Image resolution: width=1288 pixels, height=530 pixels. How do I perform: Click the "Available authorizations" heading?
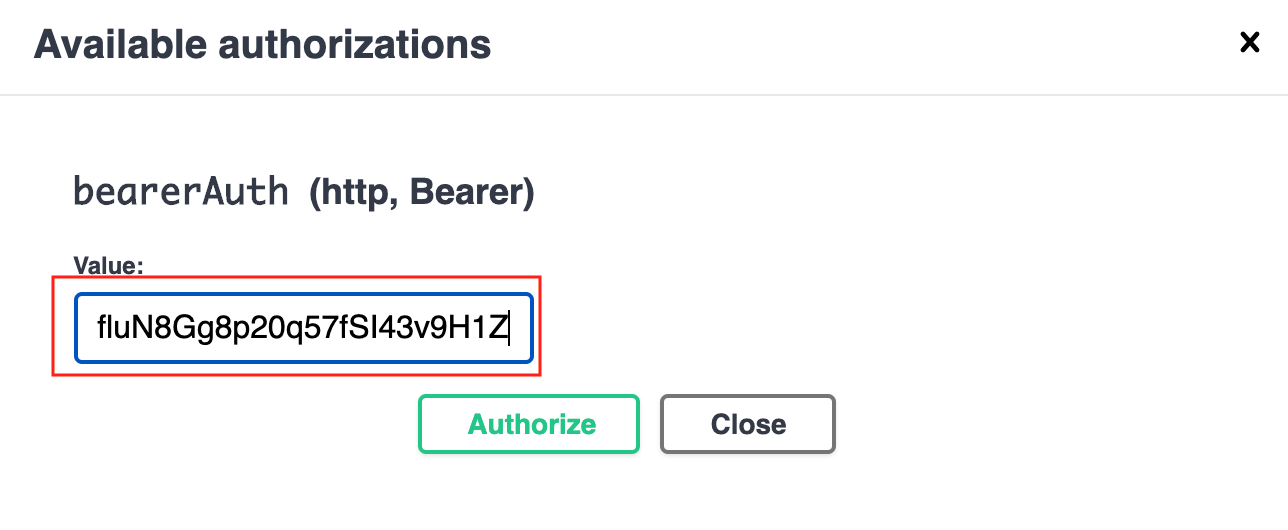[262, 45]
